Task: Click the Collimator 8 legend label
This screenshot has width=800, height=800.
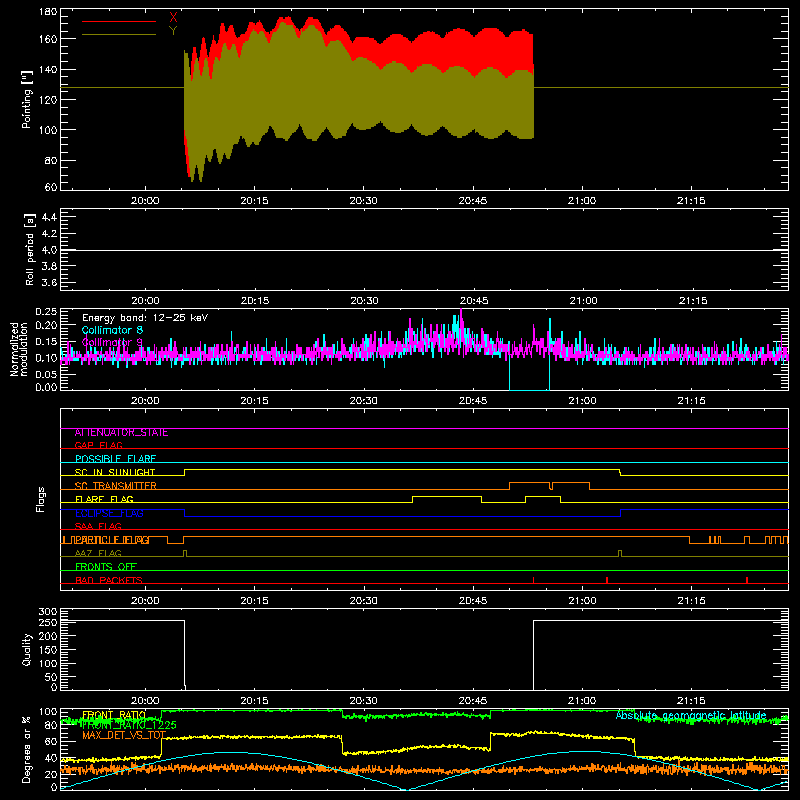Action: point(112,330)
